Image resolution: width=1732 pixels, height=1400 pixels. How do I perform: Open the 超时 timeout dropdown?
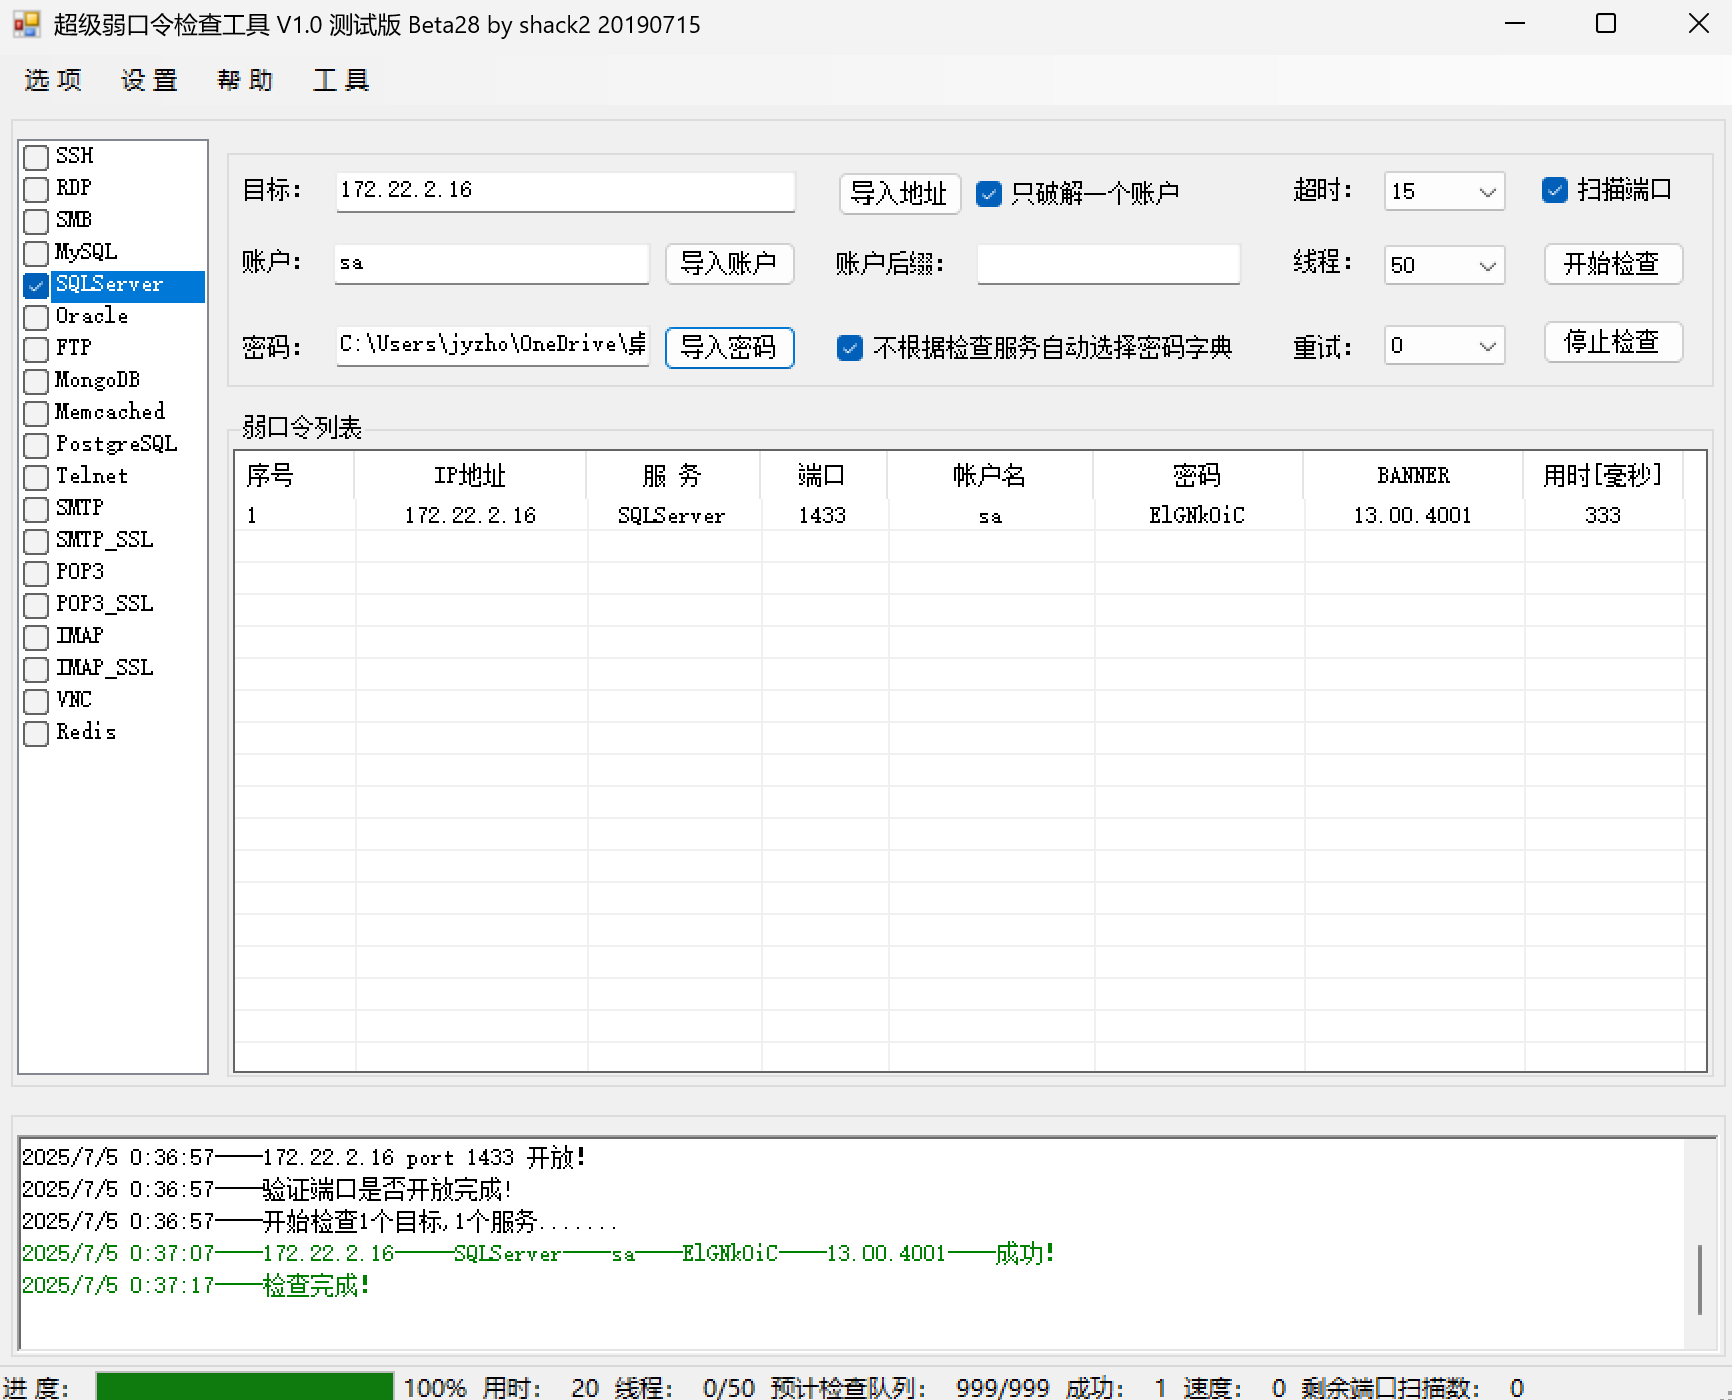point(1445,191)
